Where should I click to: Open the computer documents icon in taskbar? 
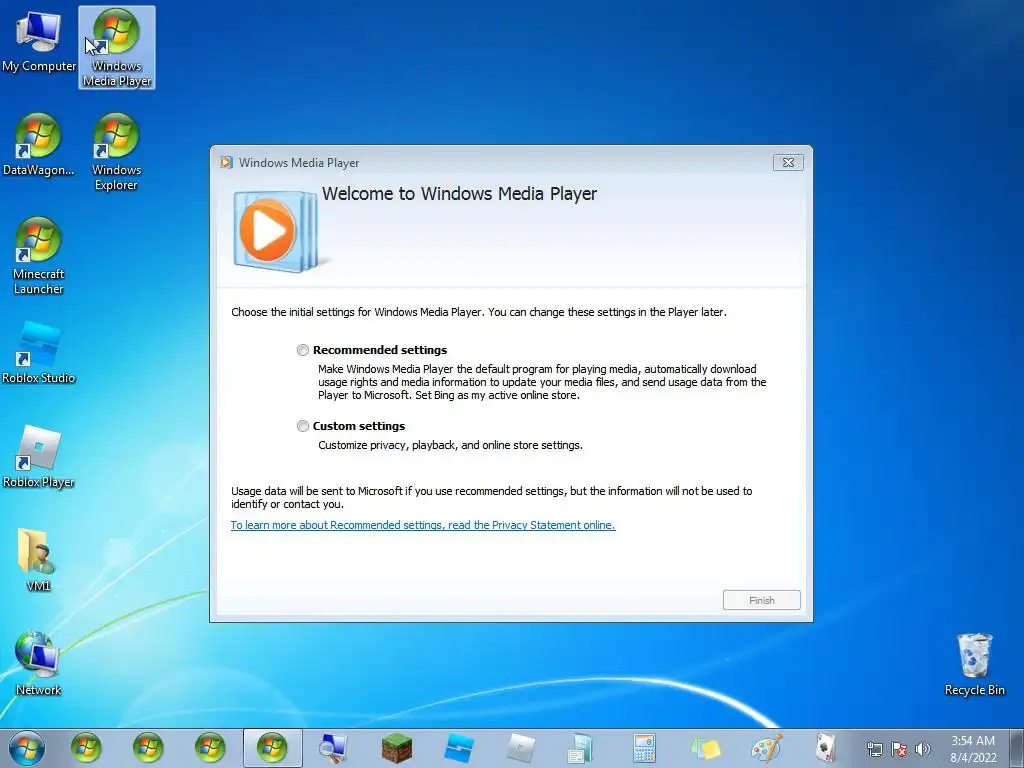(x=579, y=748)
